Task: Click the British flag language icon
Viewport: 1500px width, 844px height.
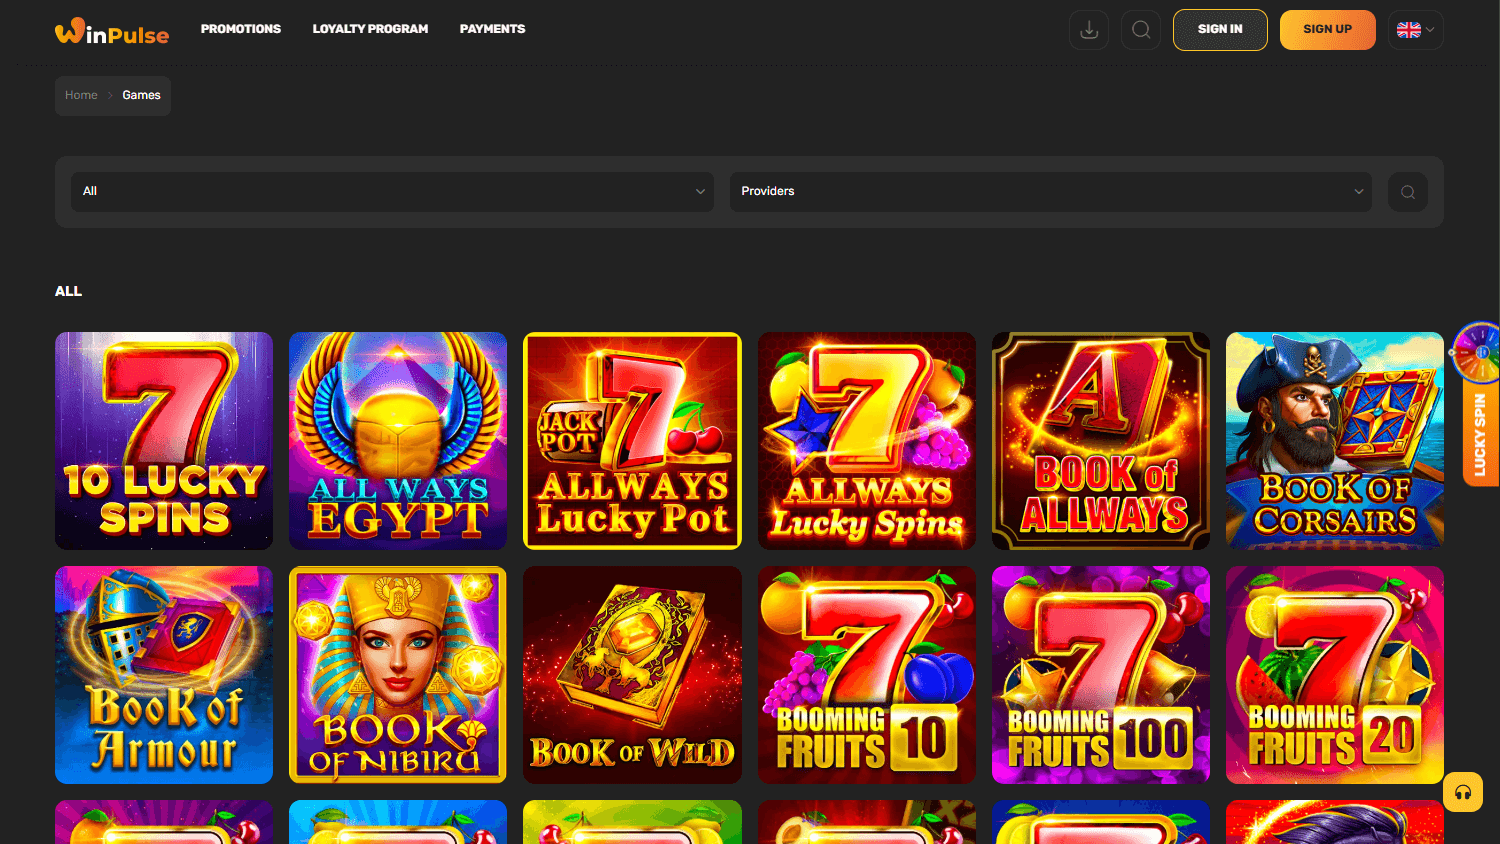Action: tap(1409, 29)
